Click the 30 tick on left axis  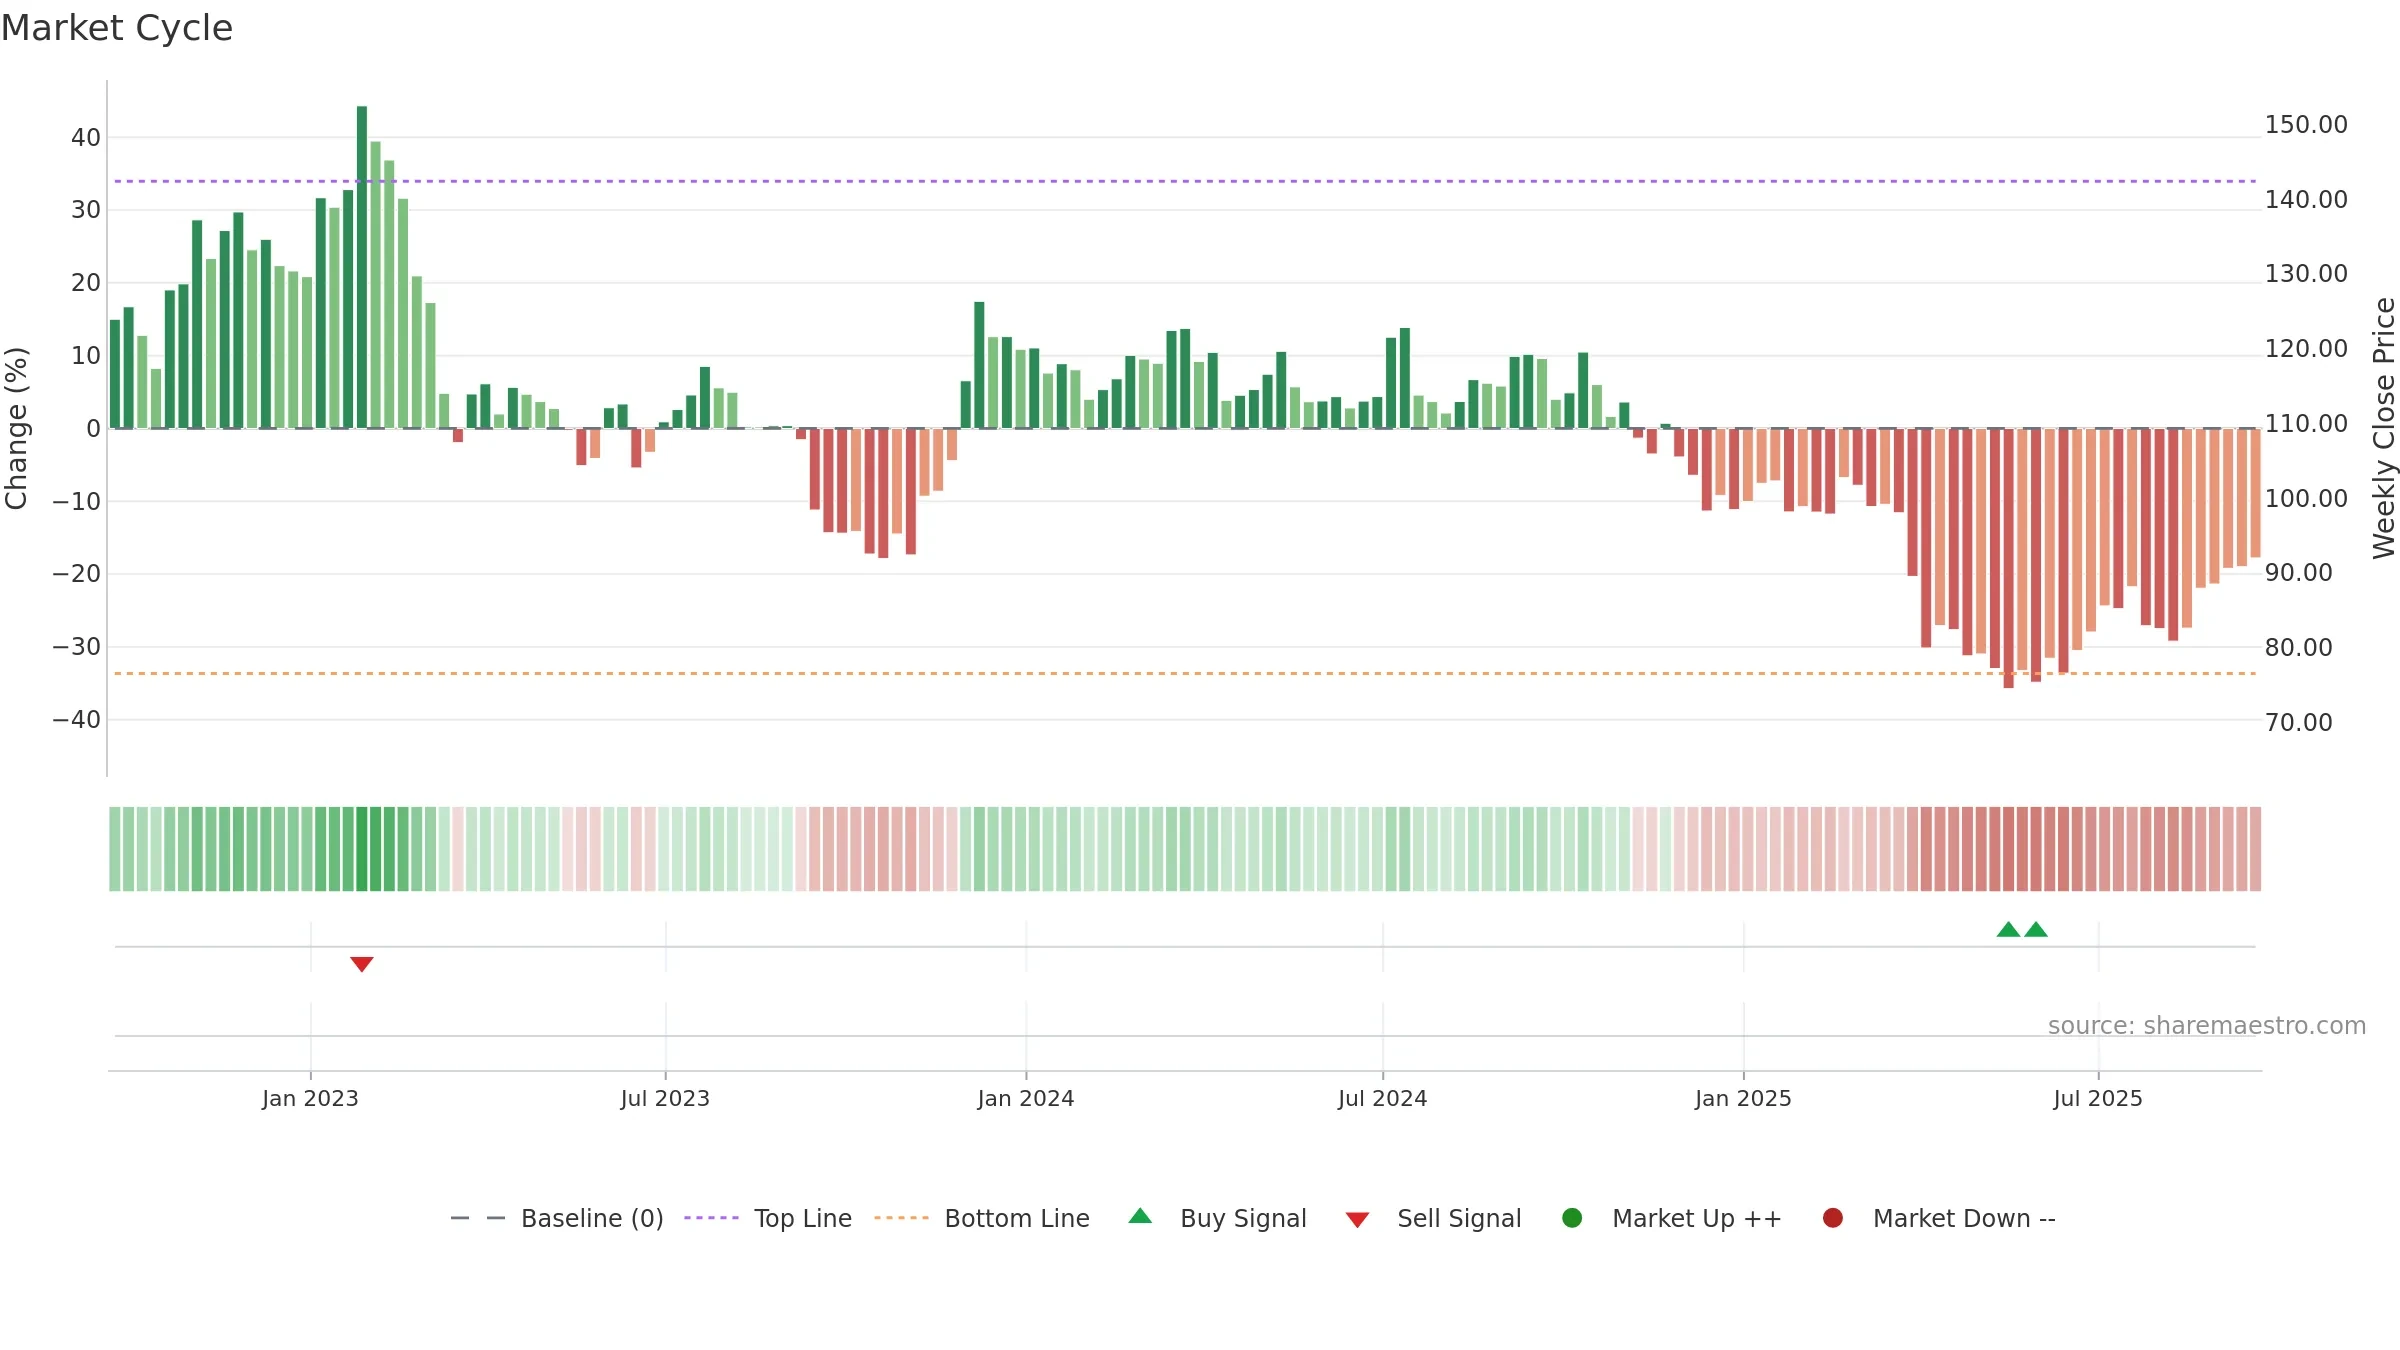[x=86, y=210]
